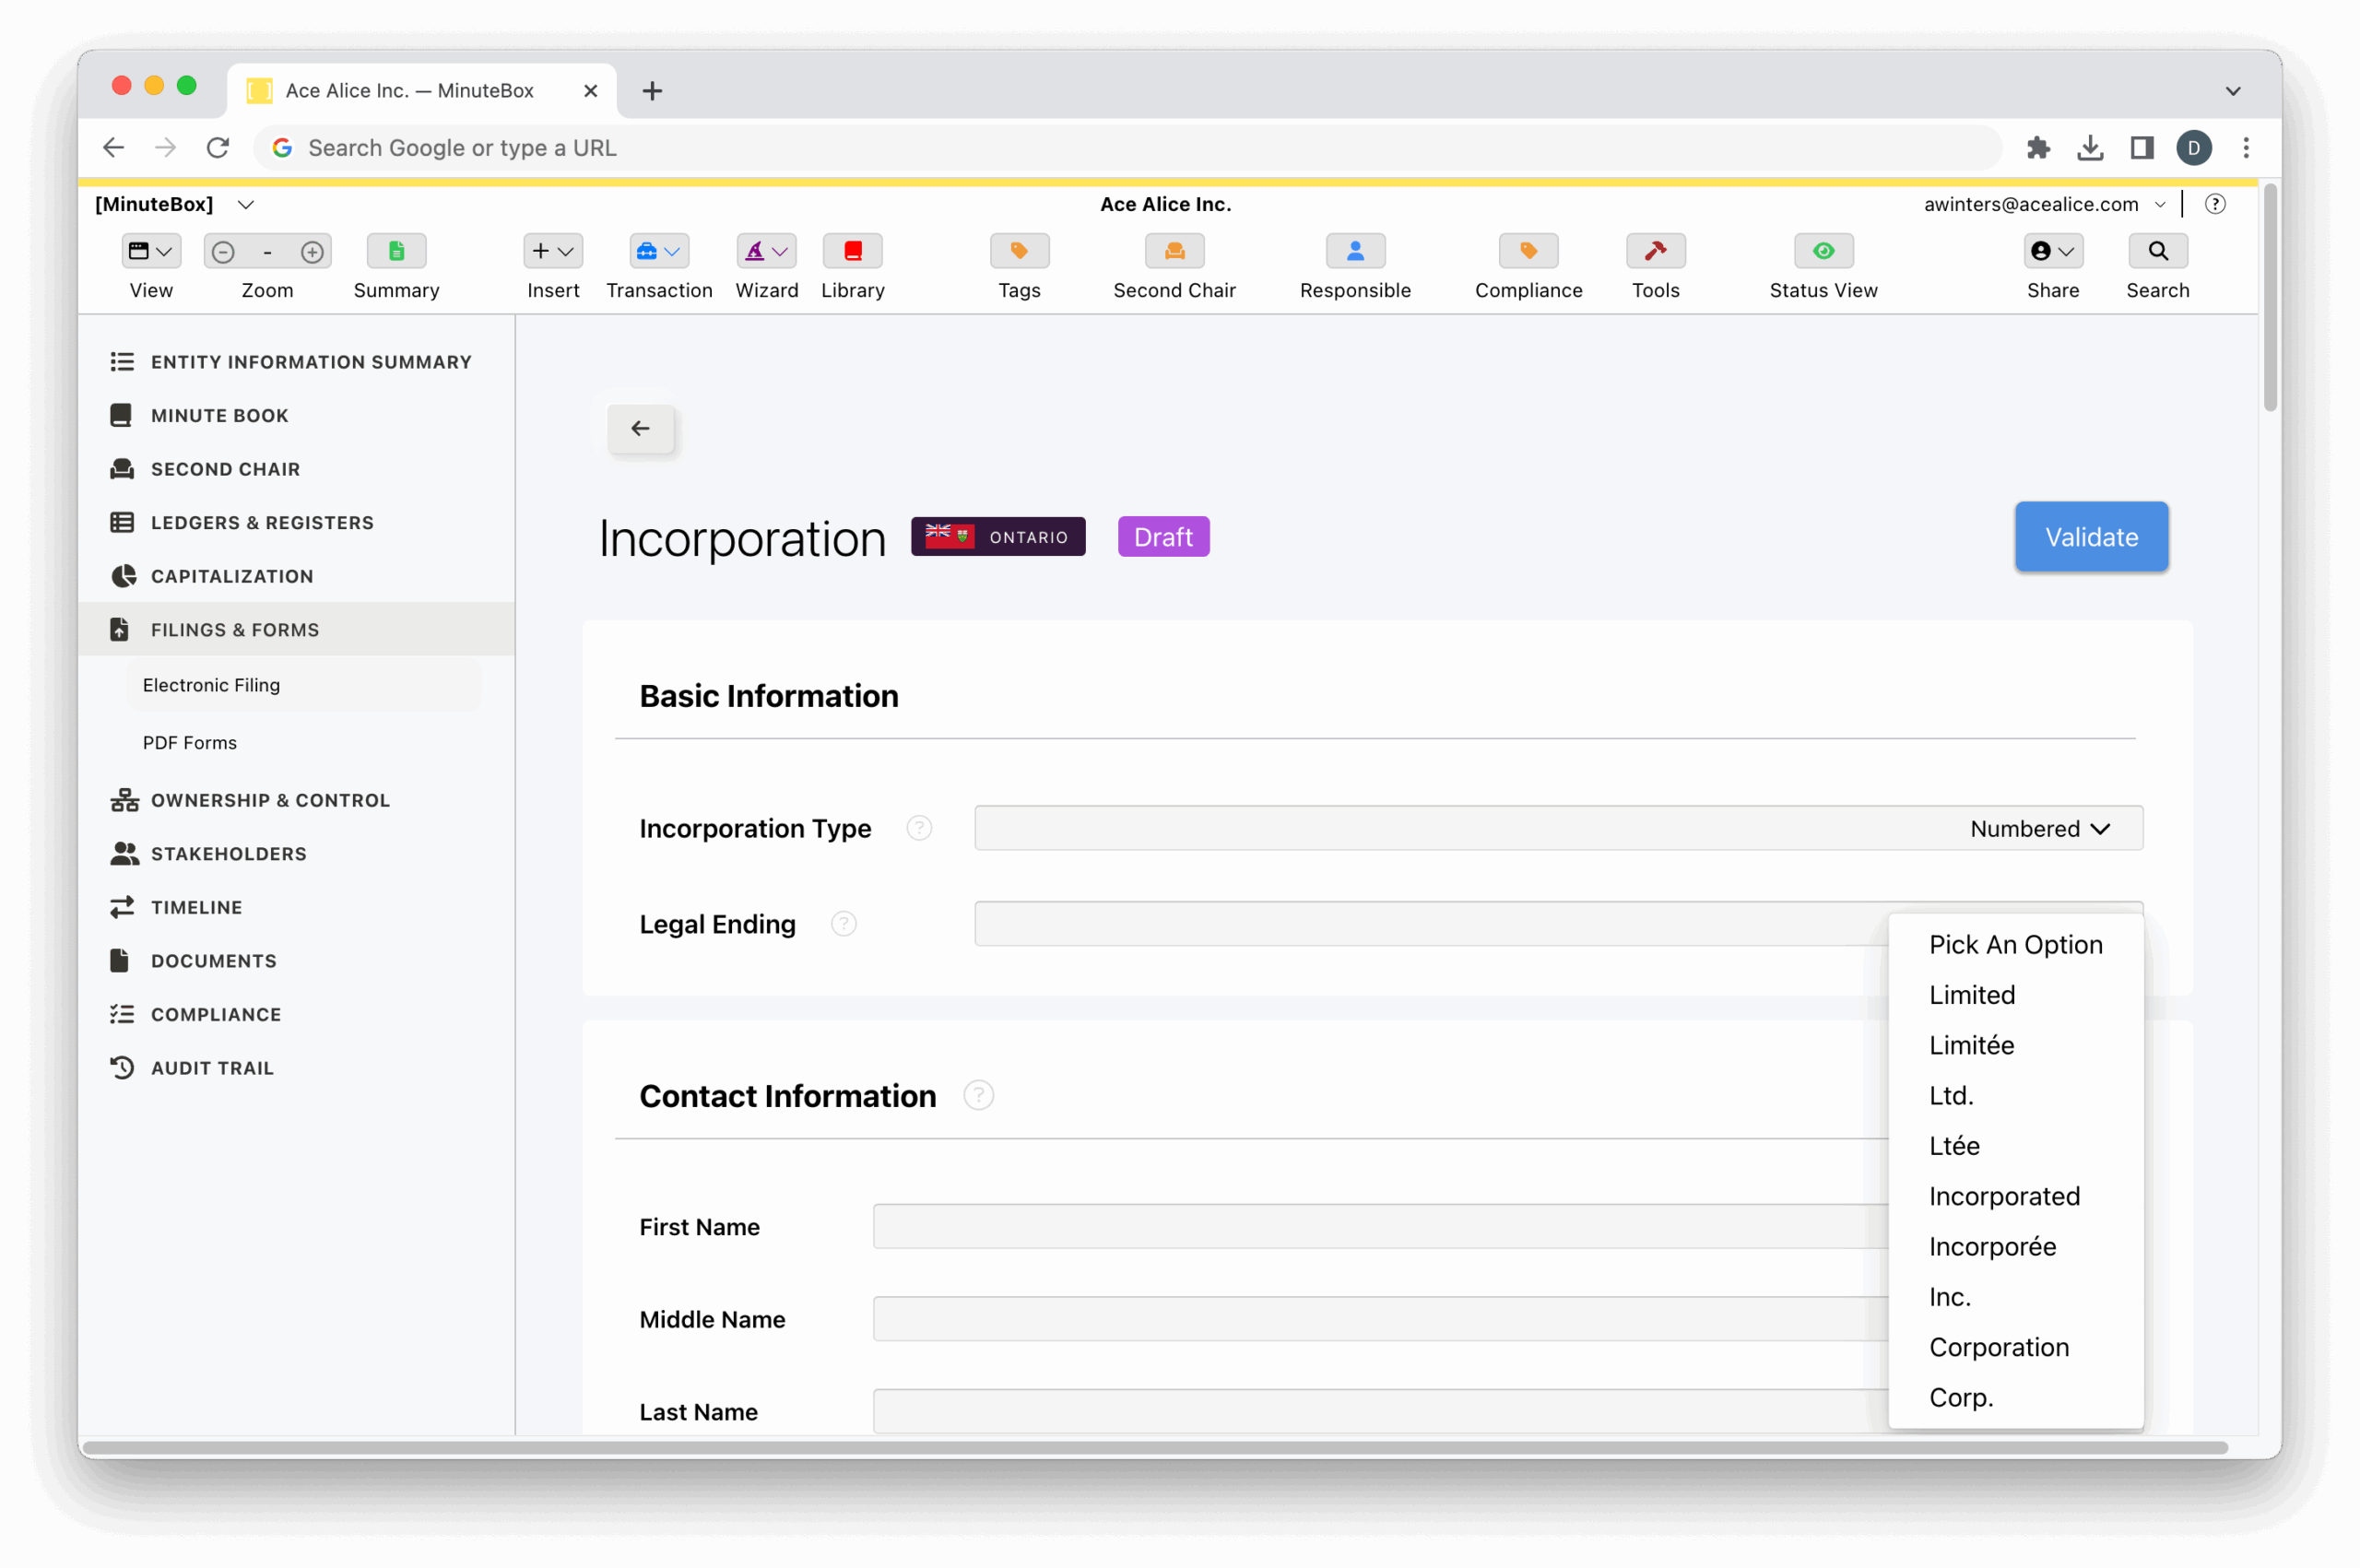Click the Status View eye icon
Viewport: 2360px width, 1568px height.
point(1823,251)
